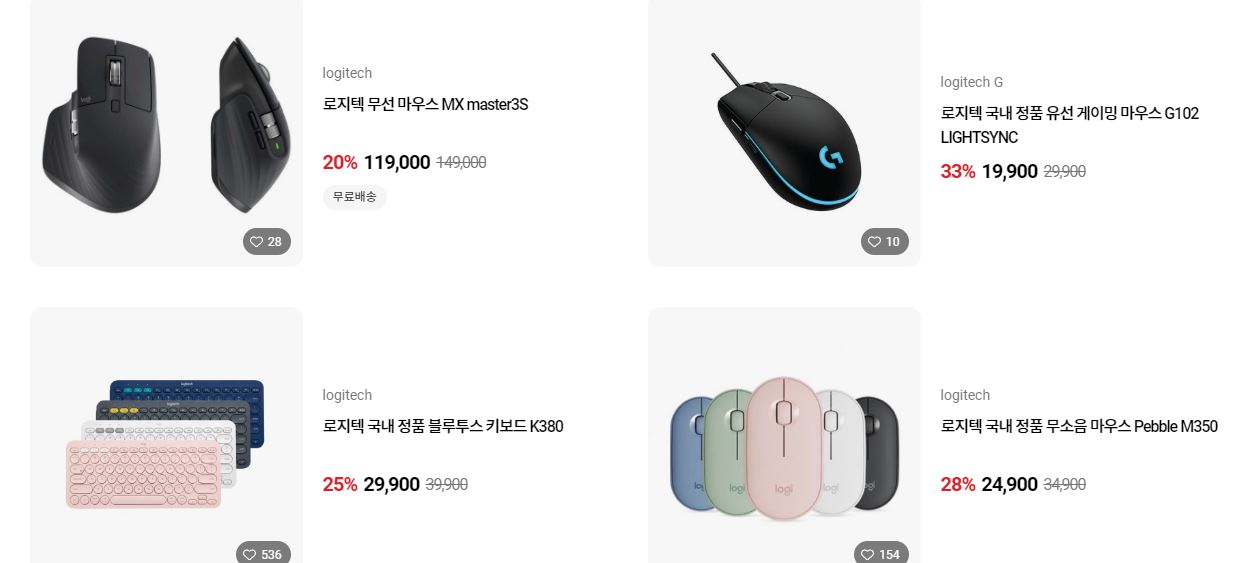Click the logitech brand above K380 keyboard
The image size is (1244, 563).
[x=347, y=395]
